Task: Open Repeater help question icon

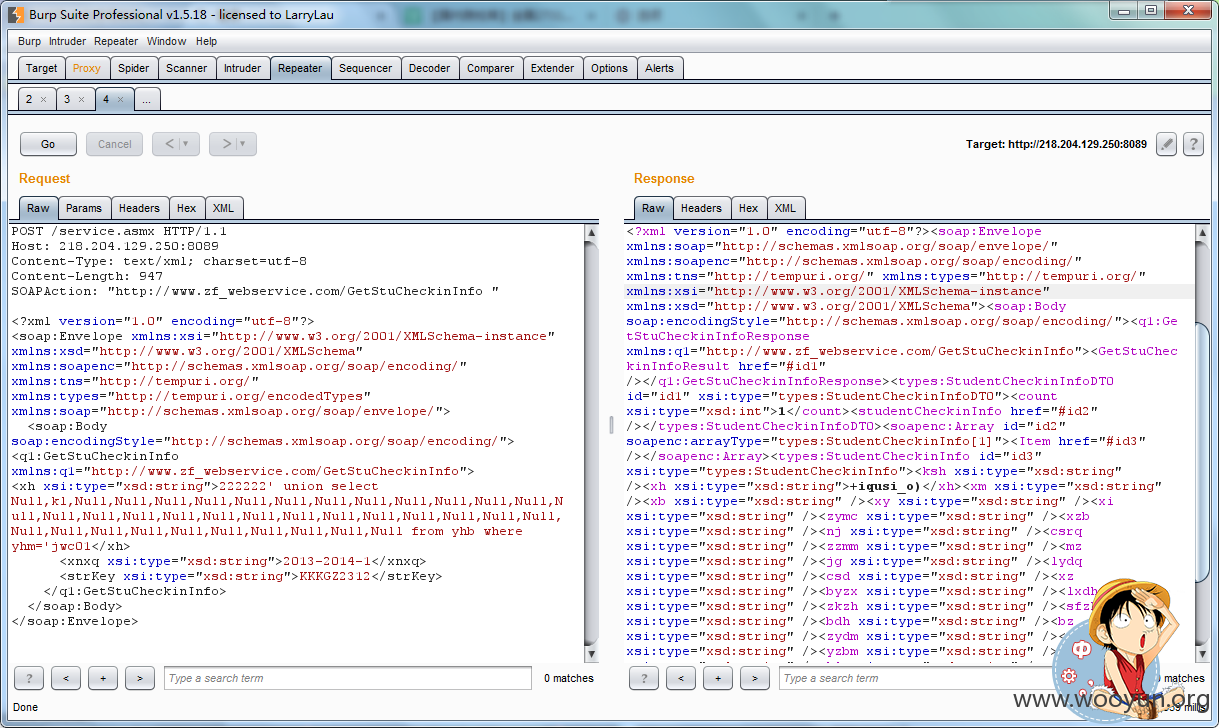Action: [1193, 144]
